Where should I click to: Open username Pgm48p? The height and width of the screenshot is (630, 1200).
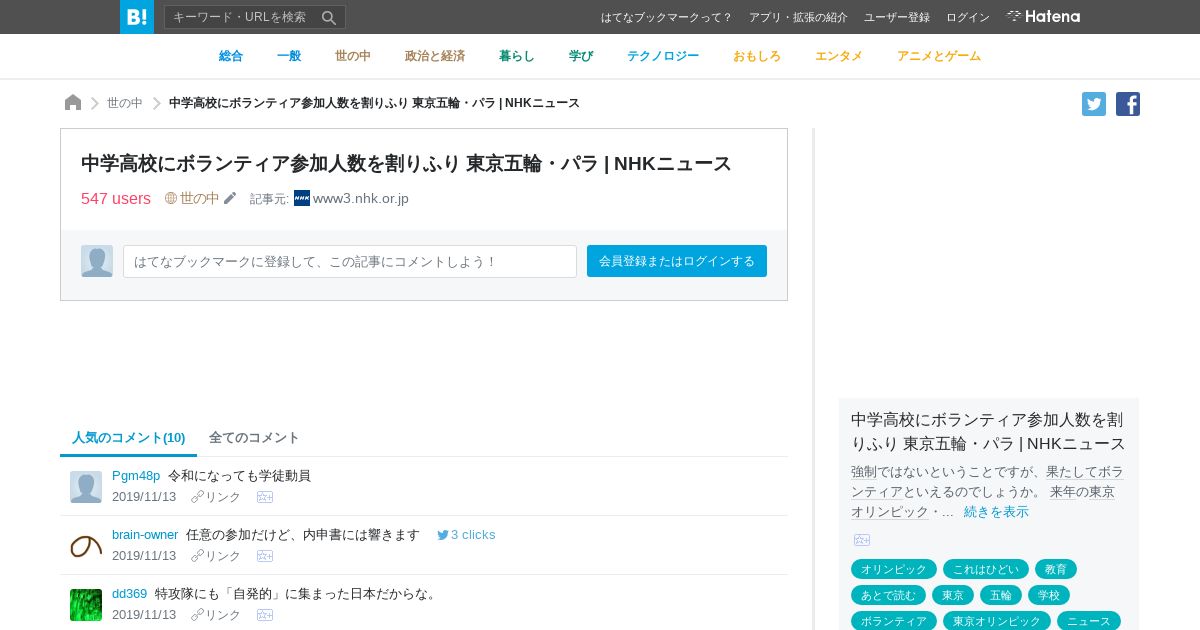click(x=136, y=475)
